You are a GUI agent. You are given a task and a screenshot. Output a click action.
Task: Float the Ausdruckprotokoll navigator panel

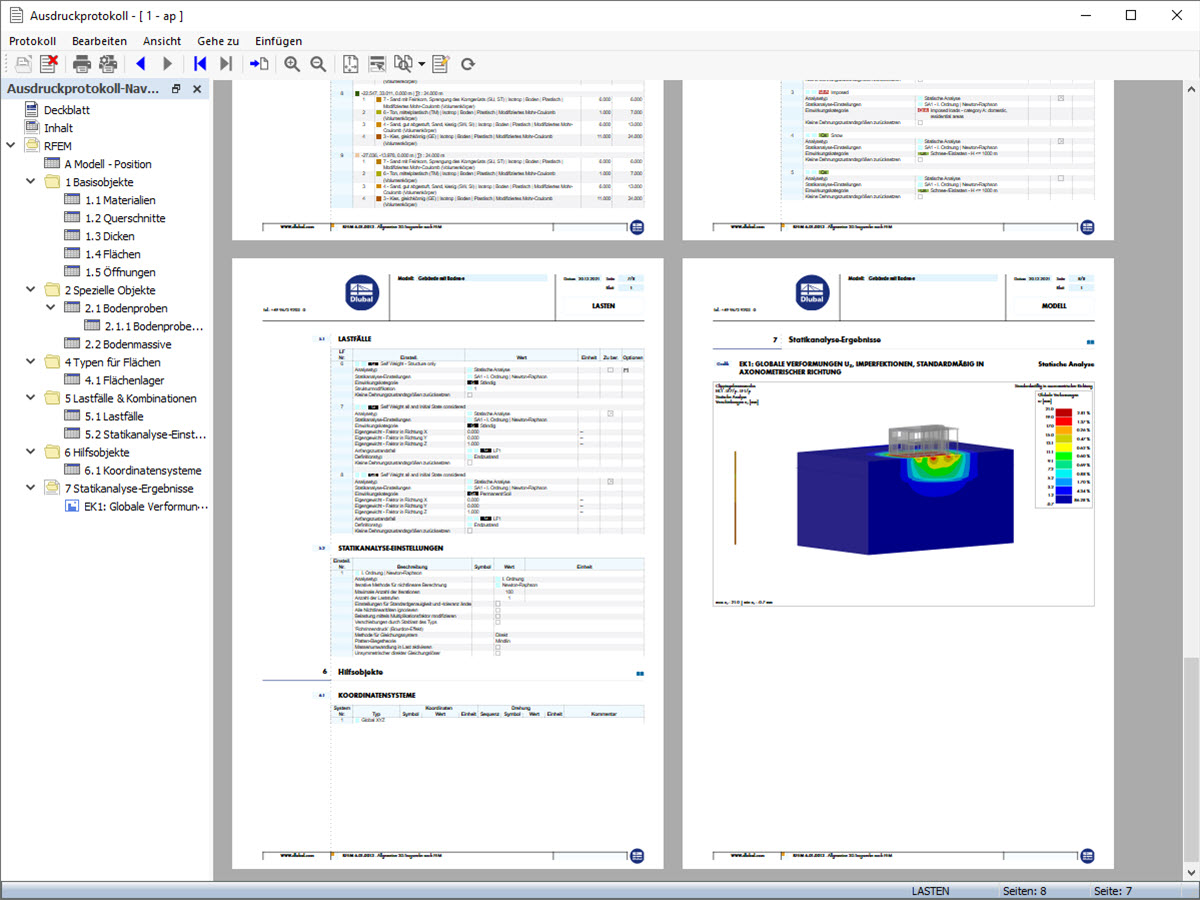(176, 89)
